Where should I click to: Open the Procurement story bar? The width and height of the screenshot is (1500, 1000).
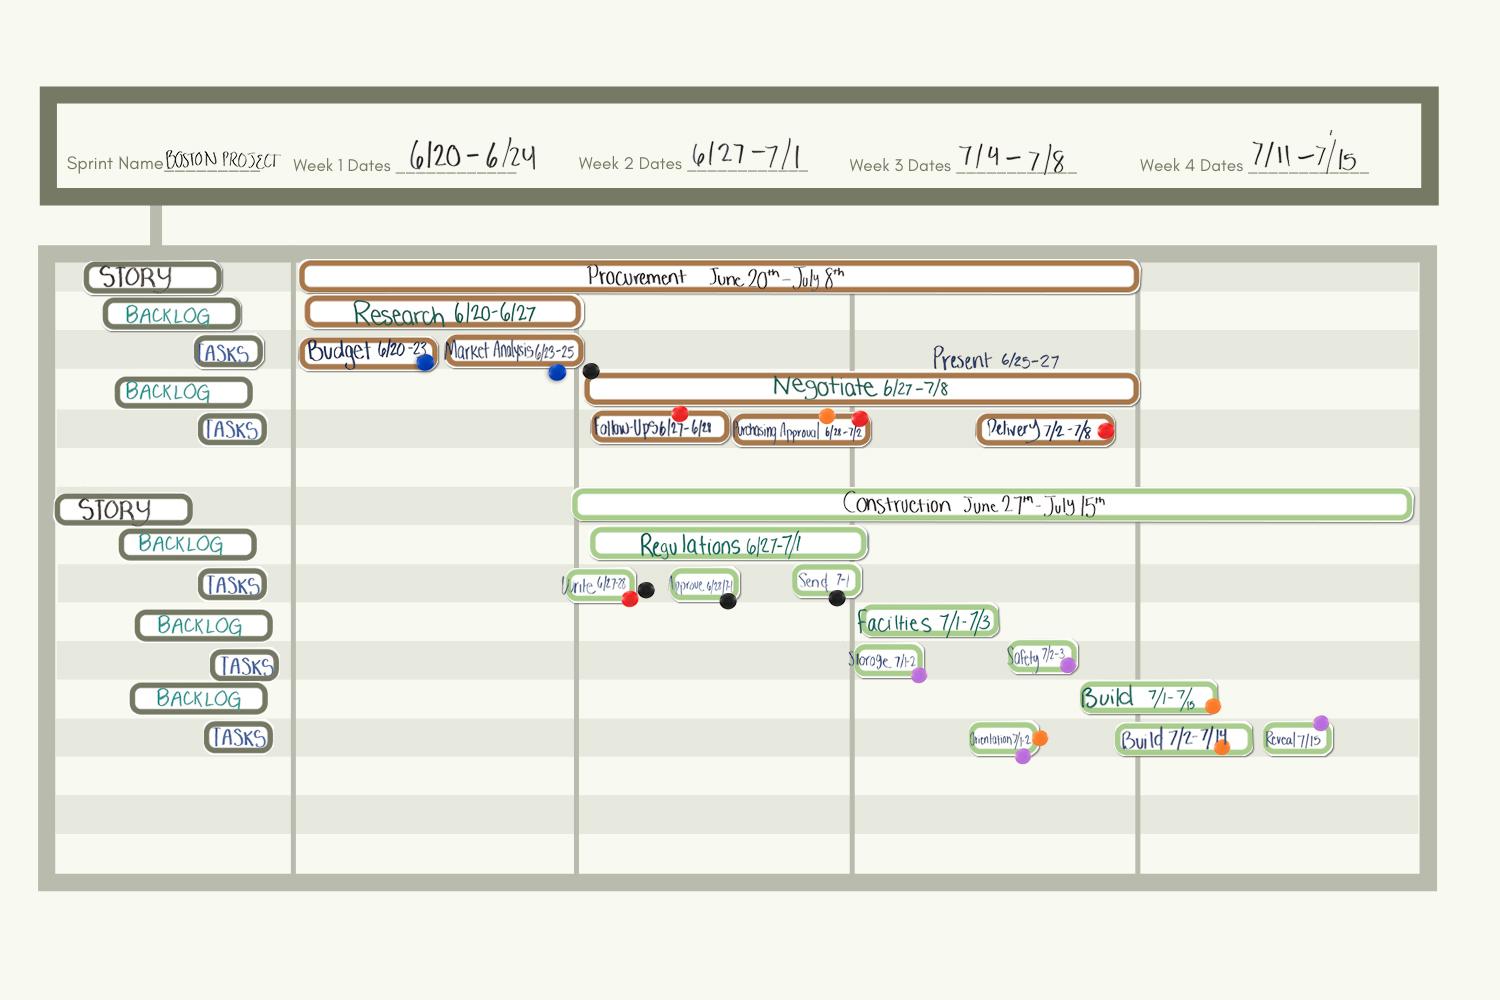(x=719, y=277)
